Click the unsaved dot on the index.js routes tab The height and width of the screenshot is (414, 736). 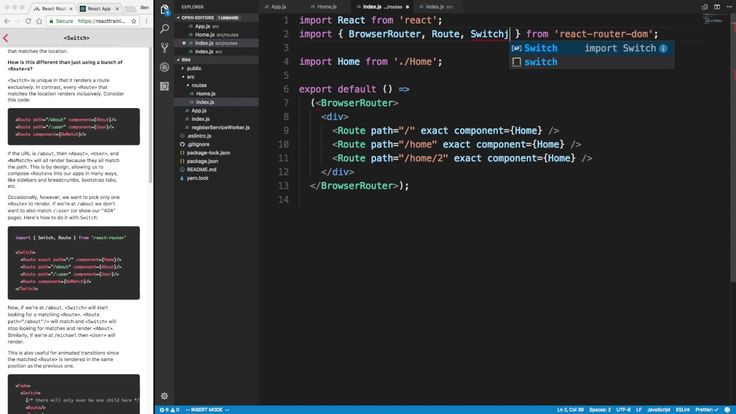pos(407,7)
